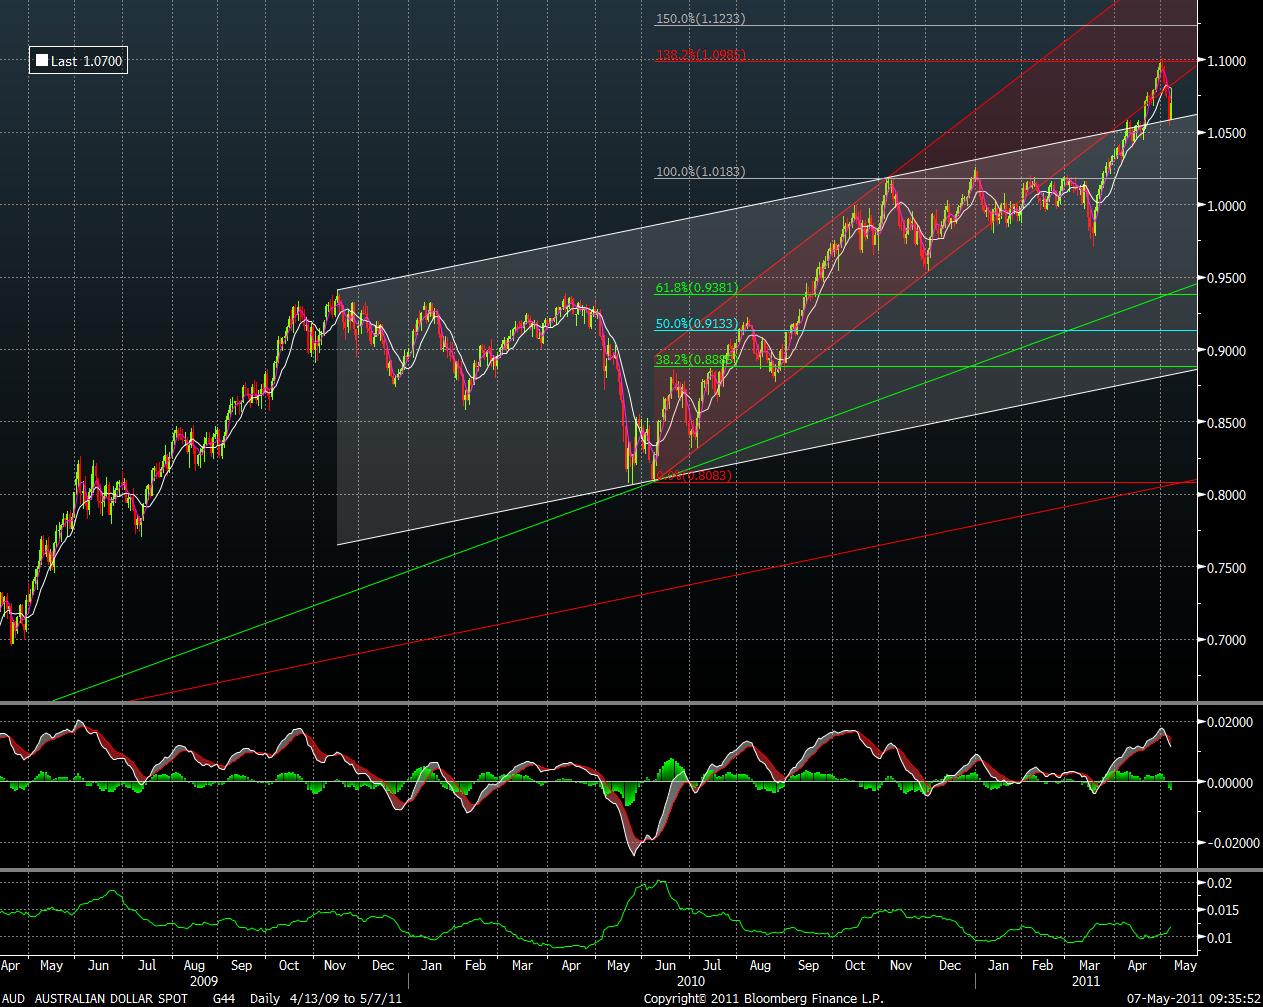
Task: Select the 2010 year marker on timeline
Action: point(690,983)
